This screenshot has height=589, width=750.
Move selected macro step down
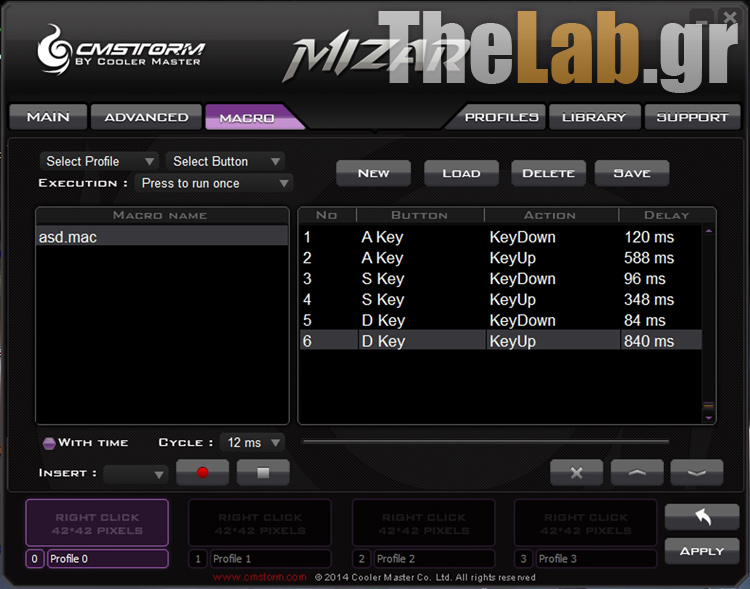[697, 473]
